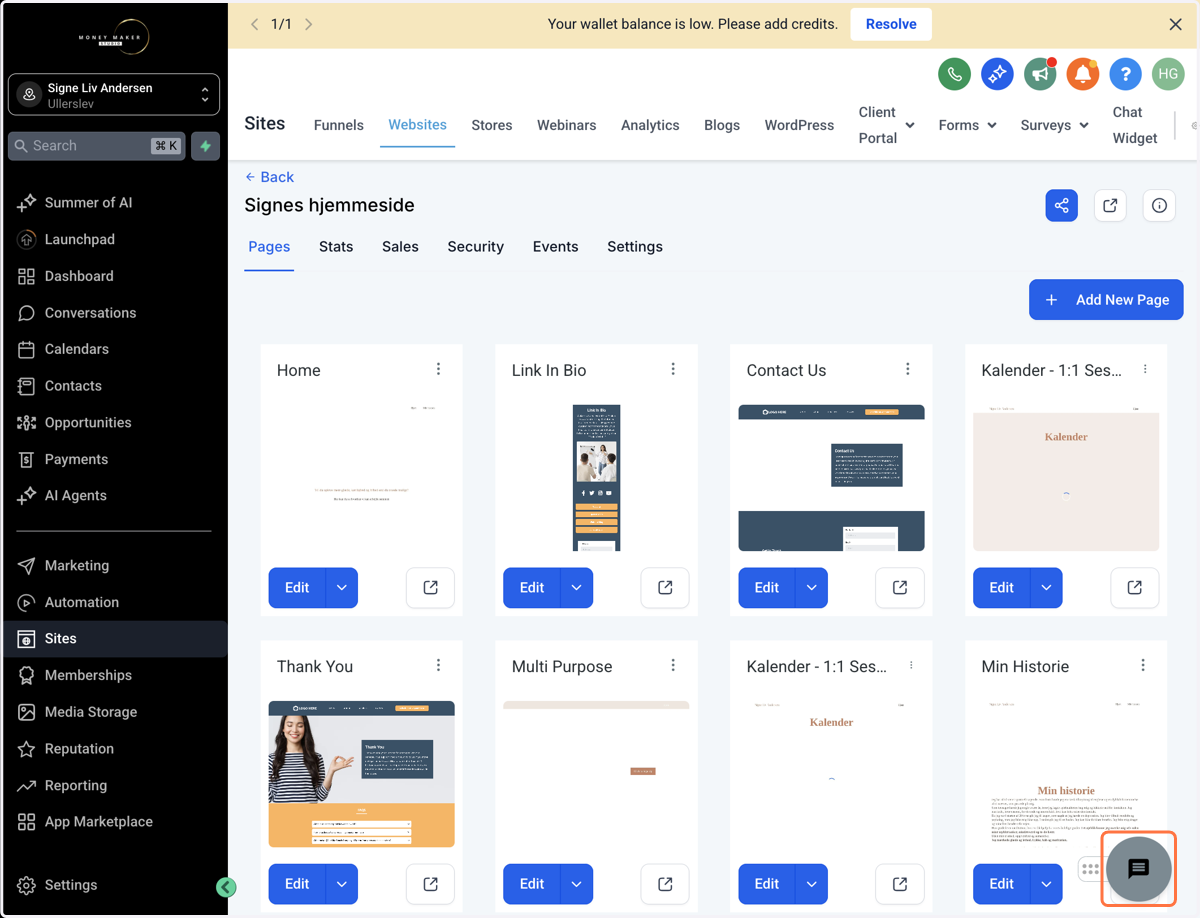The height and width of the screenshot is (918, 1200).
Task: Open three-dot menu on Min Historie card
Action: [x=1143, y=665]
